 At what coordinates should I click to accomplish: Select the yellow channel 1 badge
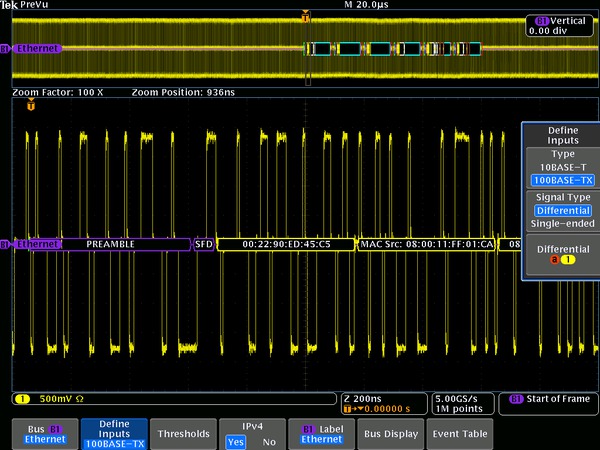20,399
